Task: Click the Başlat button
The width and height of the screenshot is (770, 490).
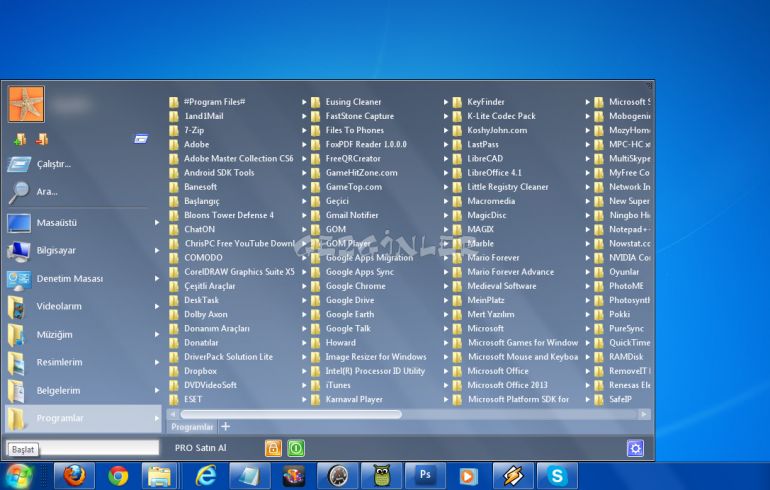Action: [23, 449]
